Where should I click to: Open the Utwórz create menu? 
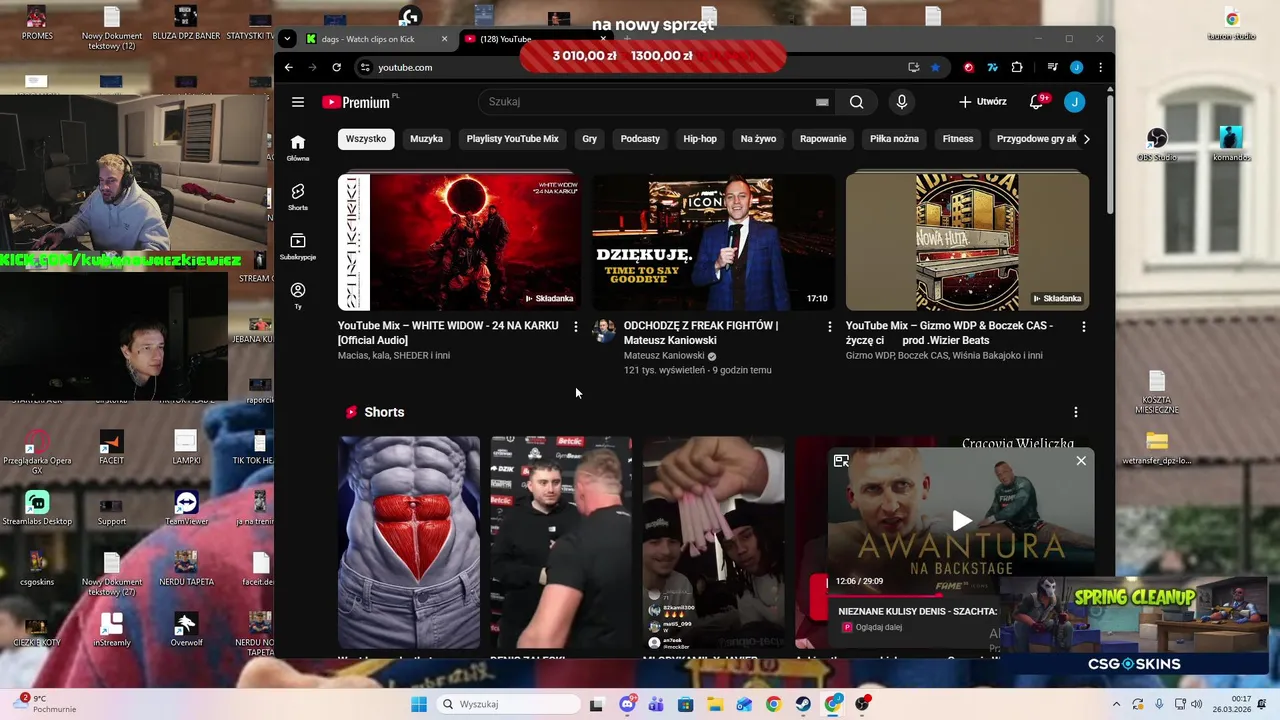click(x=982, y=102)
